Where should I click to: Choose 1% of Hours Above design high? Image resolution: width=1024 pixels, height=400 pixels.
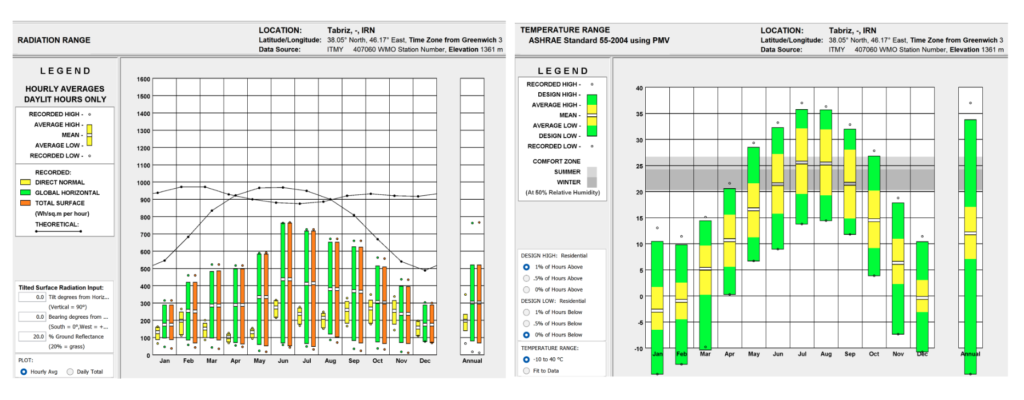point(526,267)
